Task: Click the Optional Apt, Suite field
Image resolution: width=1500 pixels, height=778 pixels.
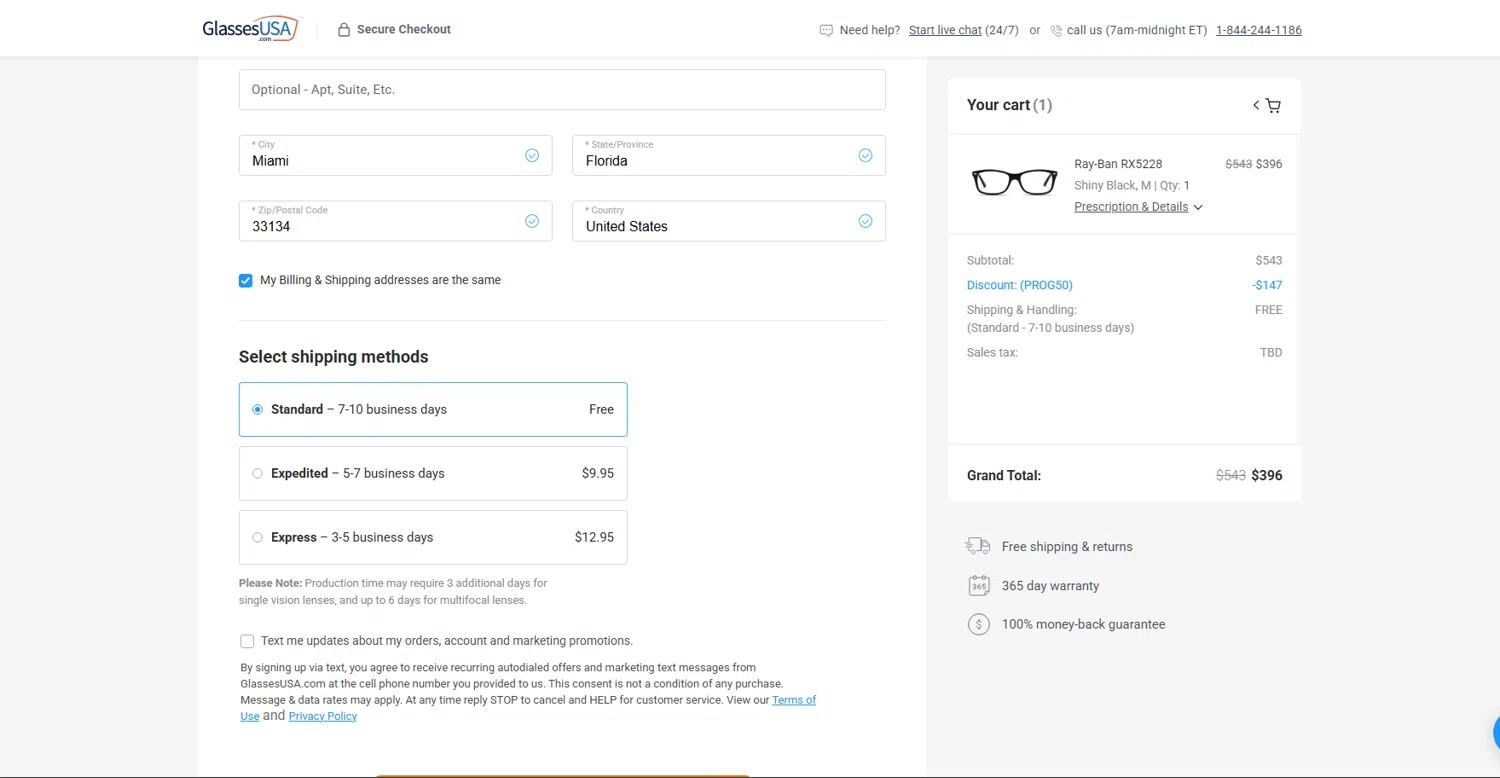Action: (x=562, y=89)
